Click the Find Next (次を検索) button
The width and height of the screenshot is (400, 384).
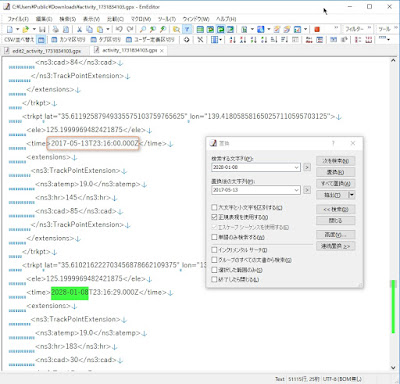335,161
